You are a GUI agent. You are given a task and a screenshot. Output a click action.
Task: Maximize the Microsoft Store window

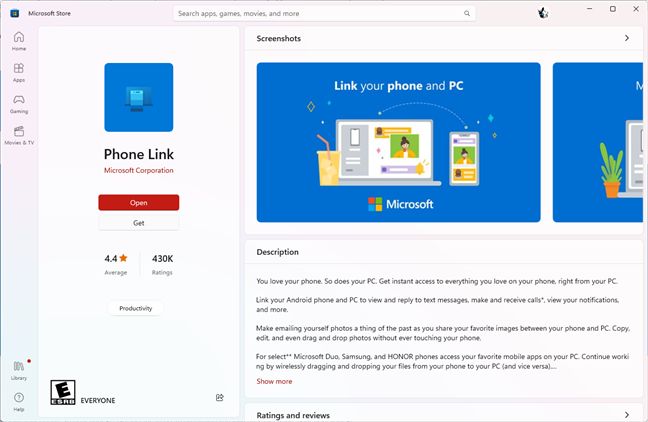point(613,9)
